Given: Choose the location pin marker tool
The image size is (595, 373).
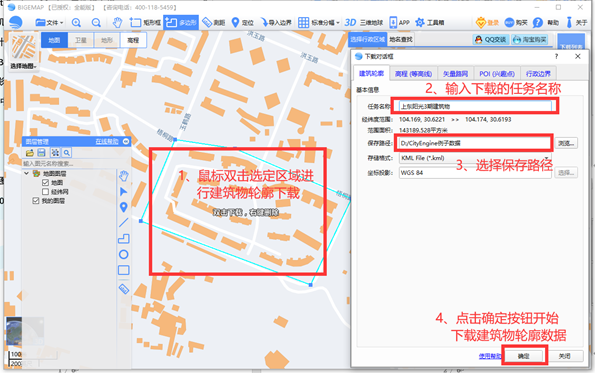Looking at the screenshot, I should pyautogui.click(x=123, y=207).
